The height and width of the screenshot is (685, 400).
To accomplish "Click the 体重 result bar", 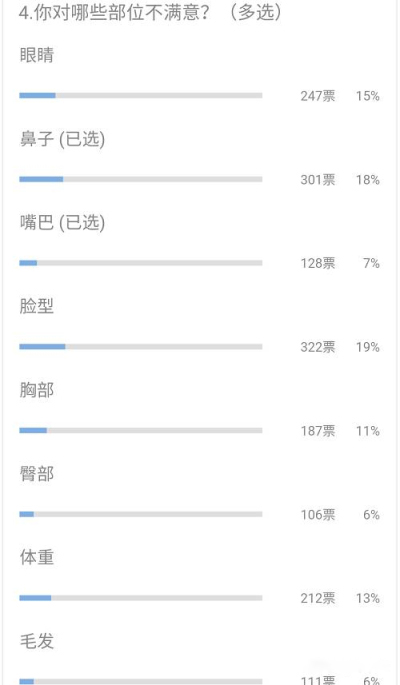I will pos(141,598).
